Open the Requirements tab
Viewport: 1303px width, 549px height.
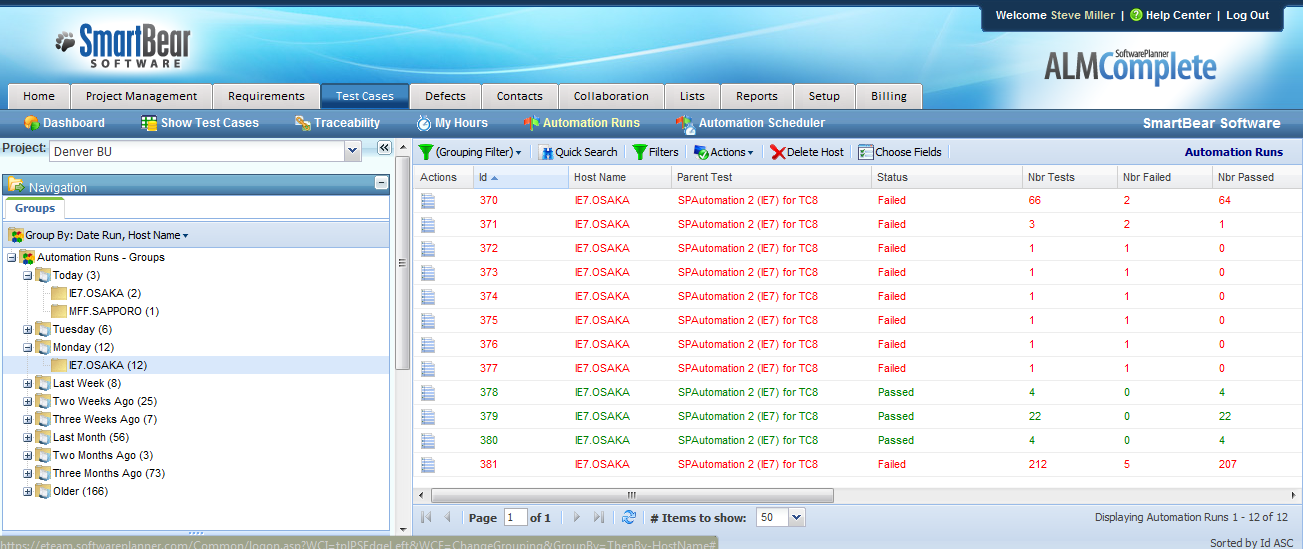266,96
